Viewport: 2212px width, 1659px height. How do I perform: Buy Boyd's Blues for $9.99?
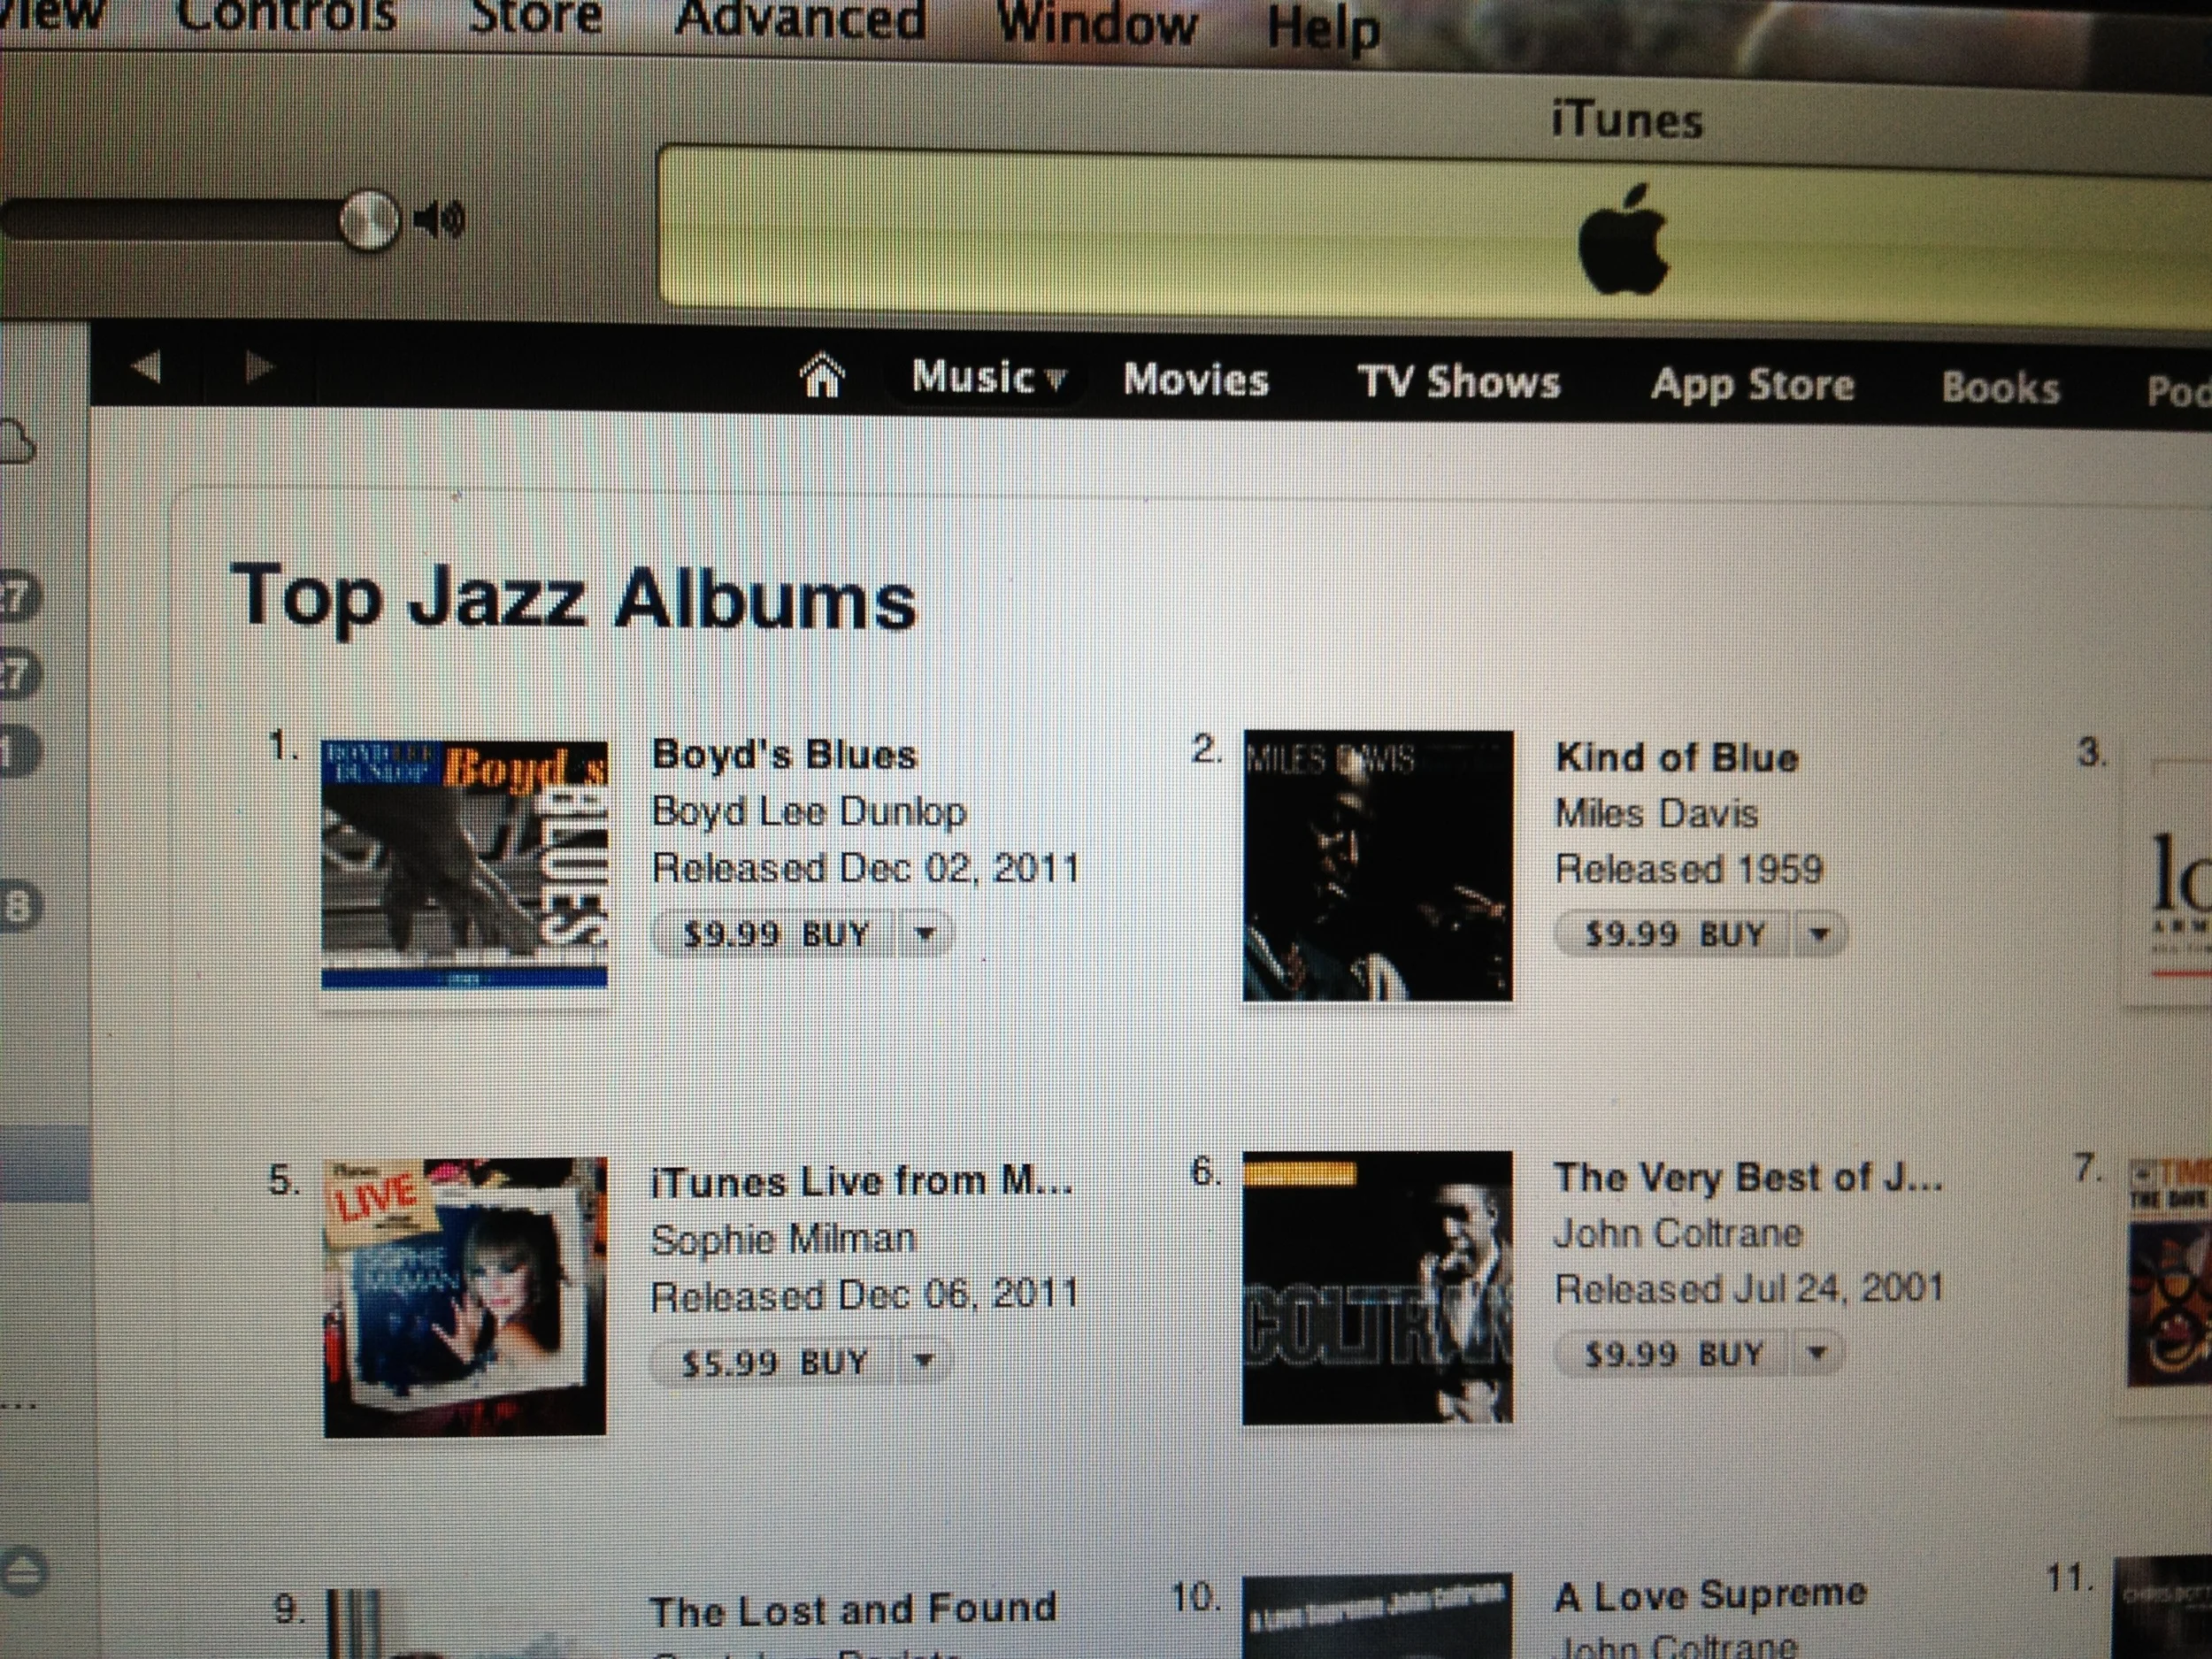point(774,934)
